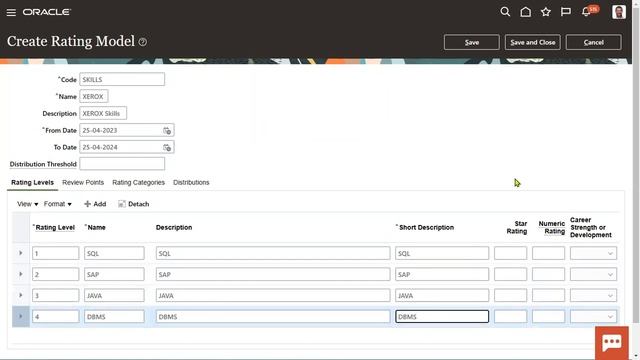The image size is (640, 360).
Task: Click the To Date field 25-04-2024
Action: 121,147
